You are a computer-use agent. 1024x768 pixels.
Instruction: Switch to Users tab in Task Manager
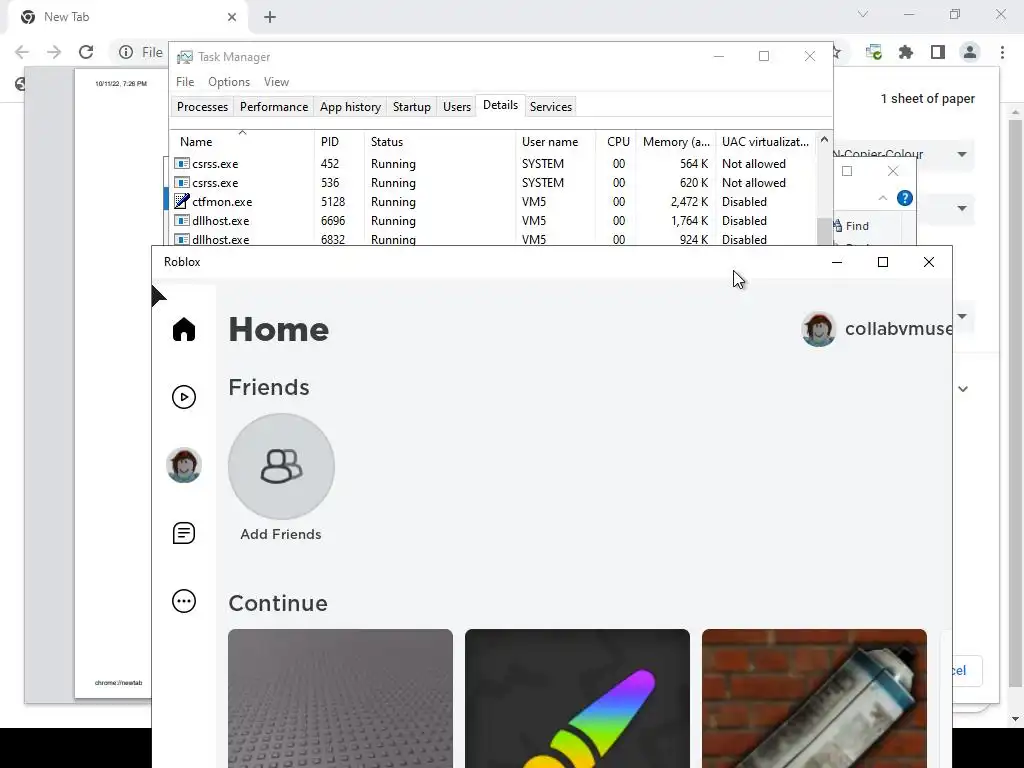[456, 106]
